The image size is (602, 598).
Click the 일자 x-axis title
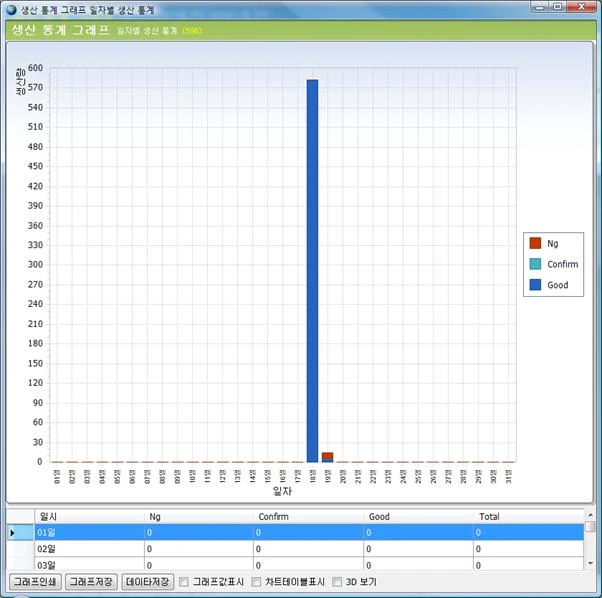point(282,491)
